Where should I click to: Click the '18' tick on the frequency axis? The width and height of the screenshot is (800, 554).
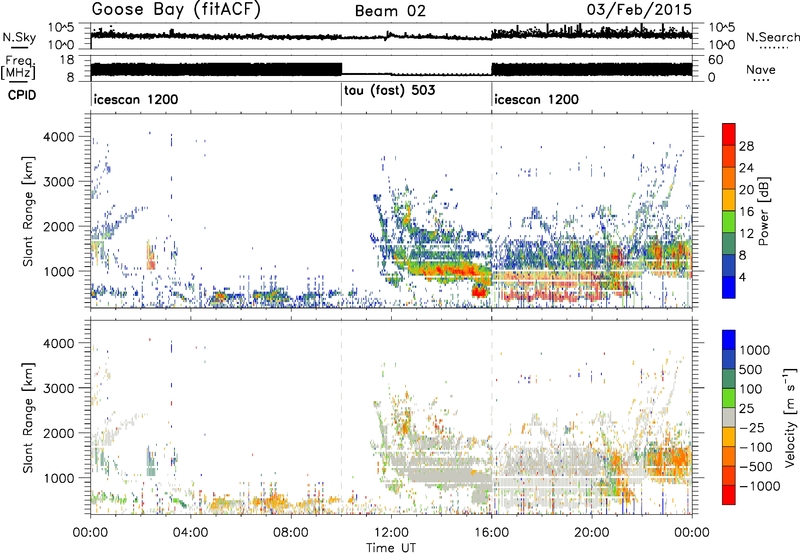pyautogui.click(x=68, y=60)
